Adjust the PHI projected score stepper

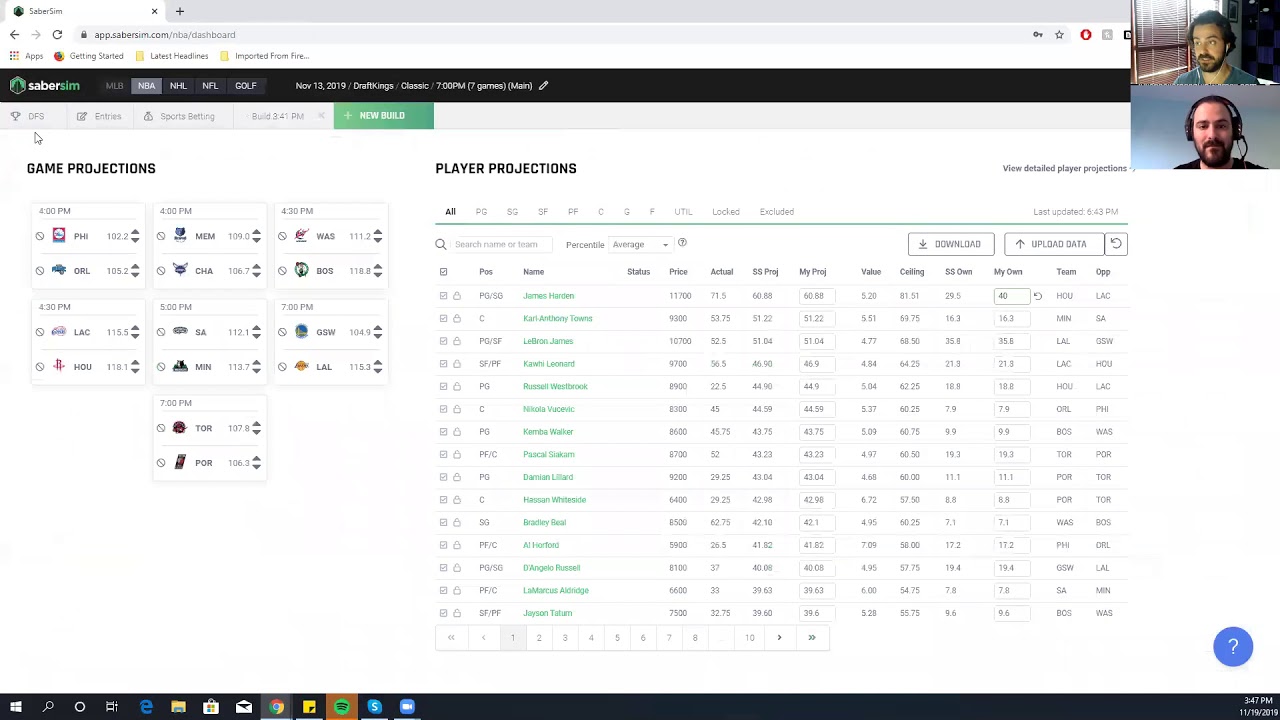tap(135, 237)
